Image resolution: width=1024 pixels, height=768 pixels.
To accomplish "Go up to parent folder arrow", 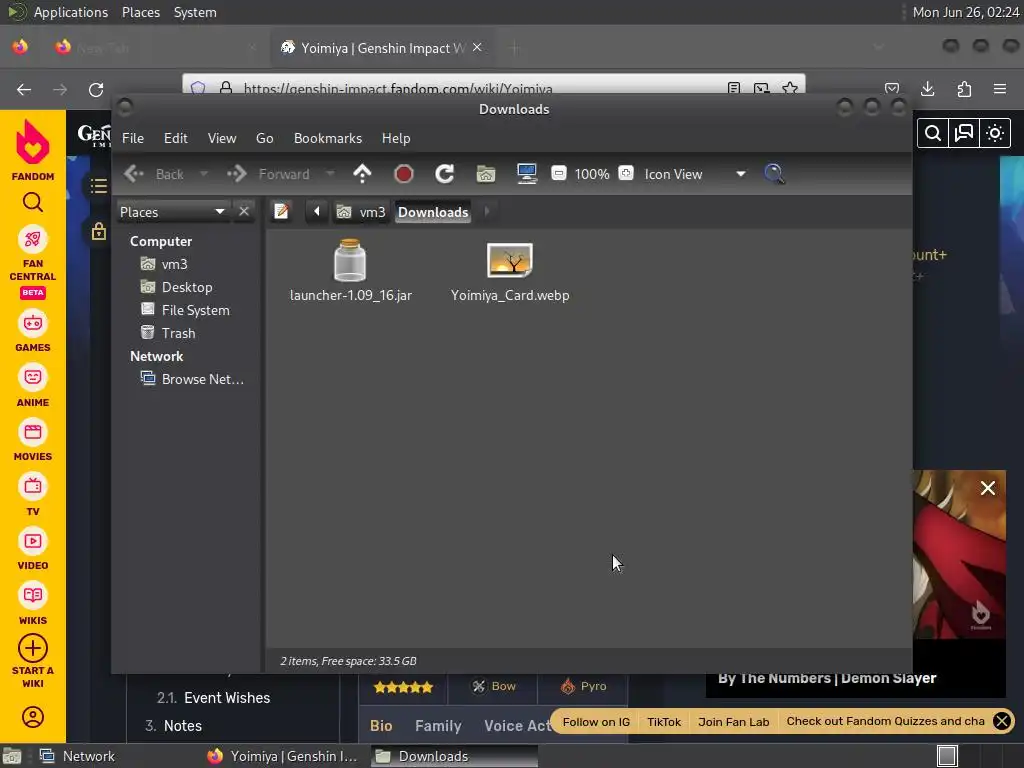I will tap(362, 174).
